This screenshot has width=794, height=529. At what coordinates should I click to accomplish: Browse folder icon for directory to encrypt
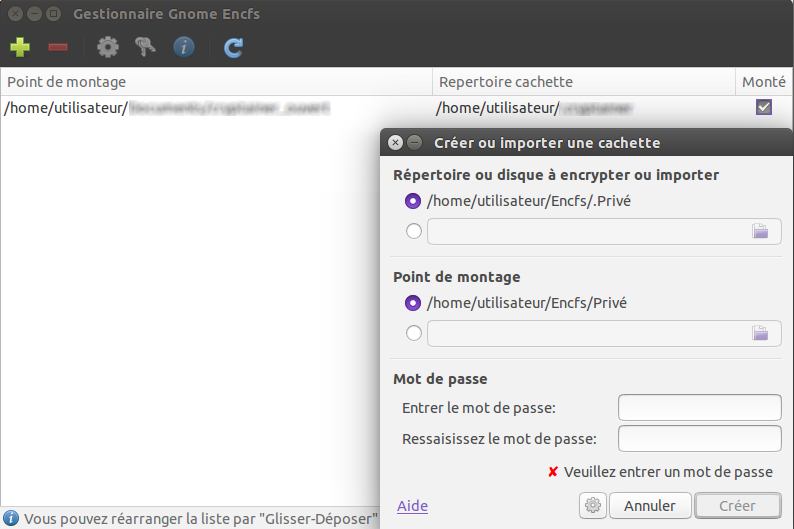[760, 231]
